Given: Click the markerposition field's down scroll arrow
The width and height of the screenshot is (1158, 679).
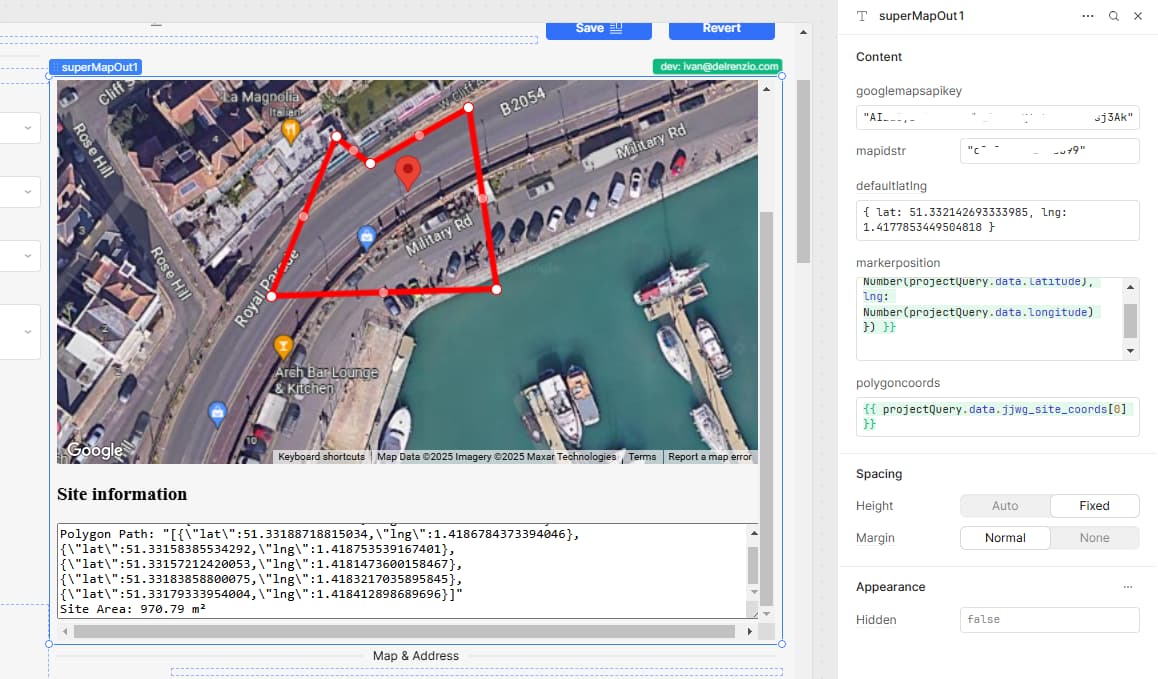Looking at the screenshot, I should [x=1130, y=351].
